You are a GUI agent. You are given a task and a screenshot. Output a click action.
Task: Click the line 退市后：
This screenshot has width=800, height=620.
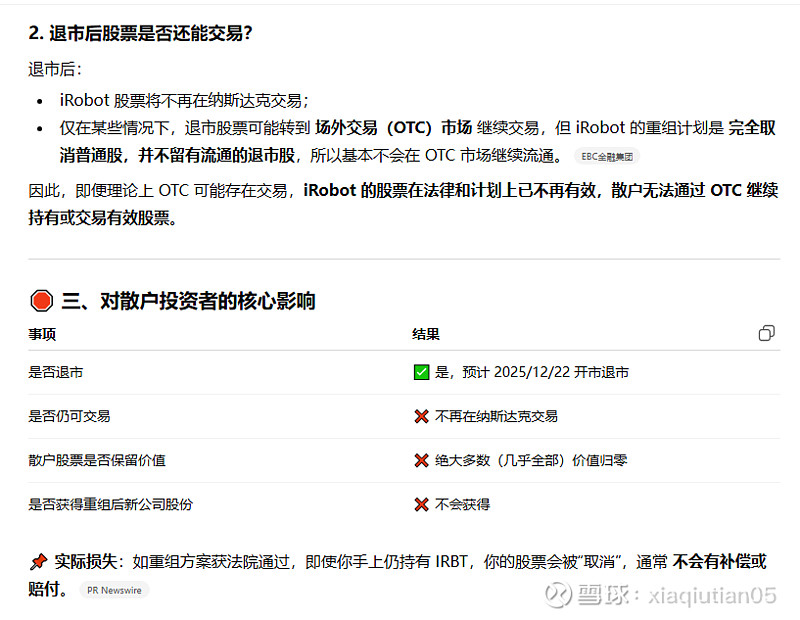[x=55, y=69]
